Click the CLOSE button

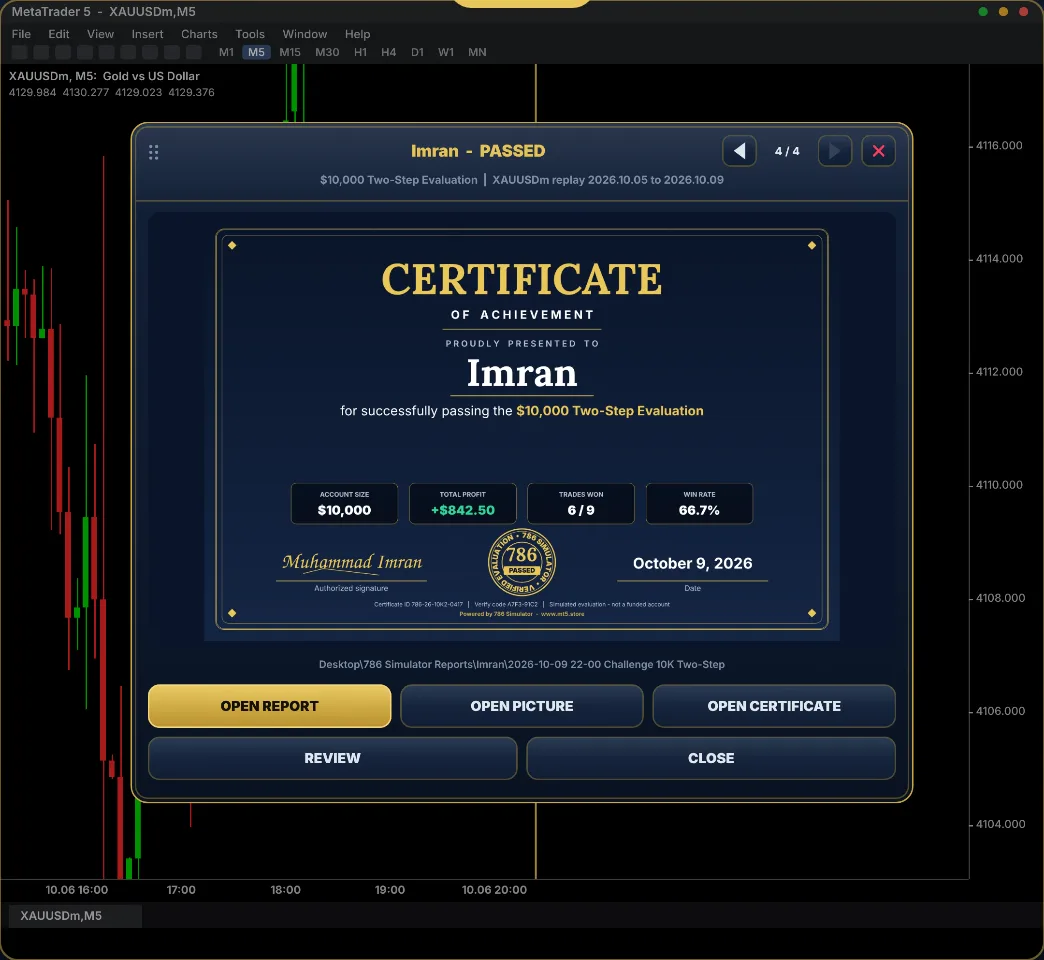tap(711, 758)
